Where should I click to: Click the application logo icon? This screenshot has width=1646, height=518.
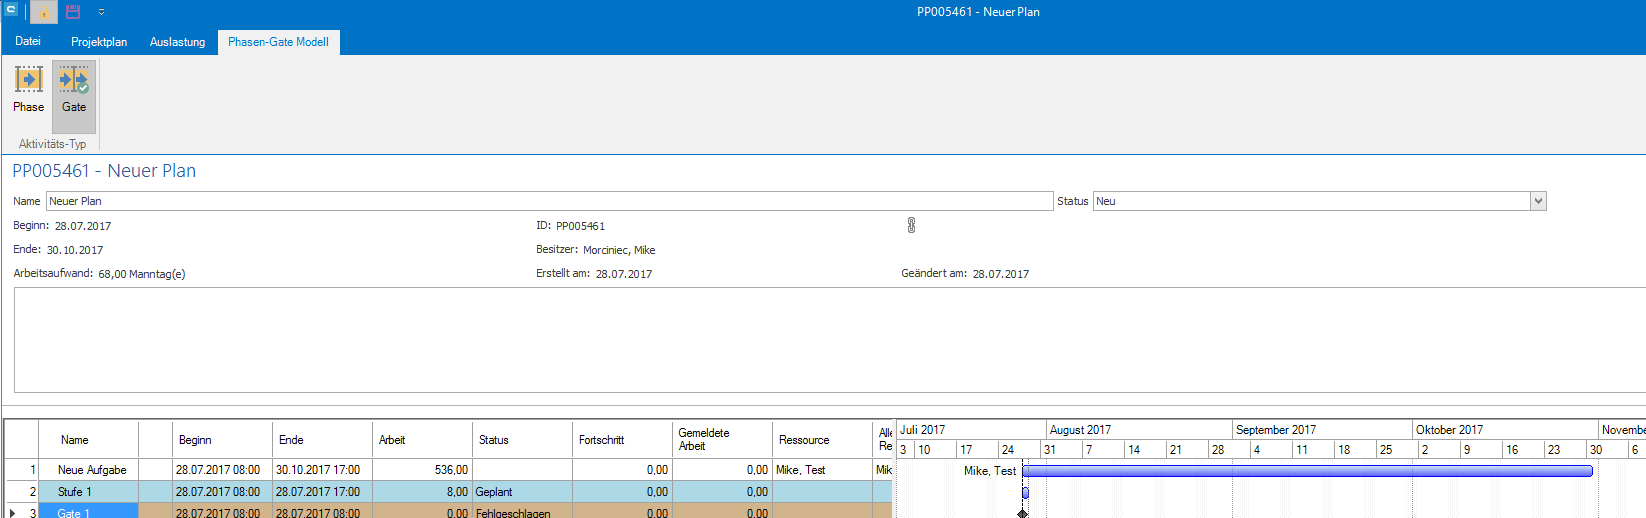click(11, 11)
